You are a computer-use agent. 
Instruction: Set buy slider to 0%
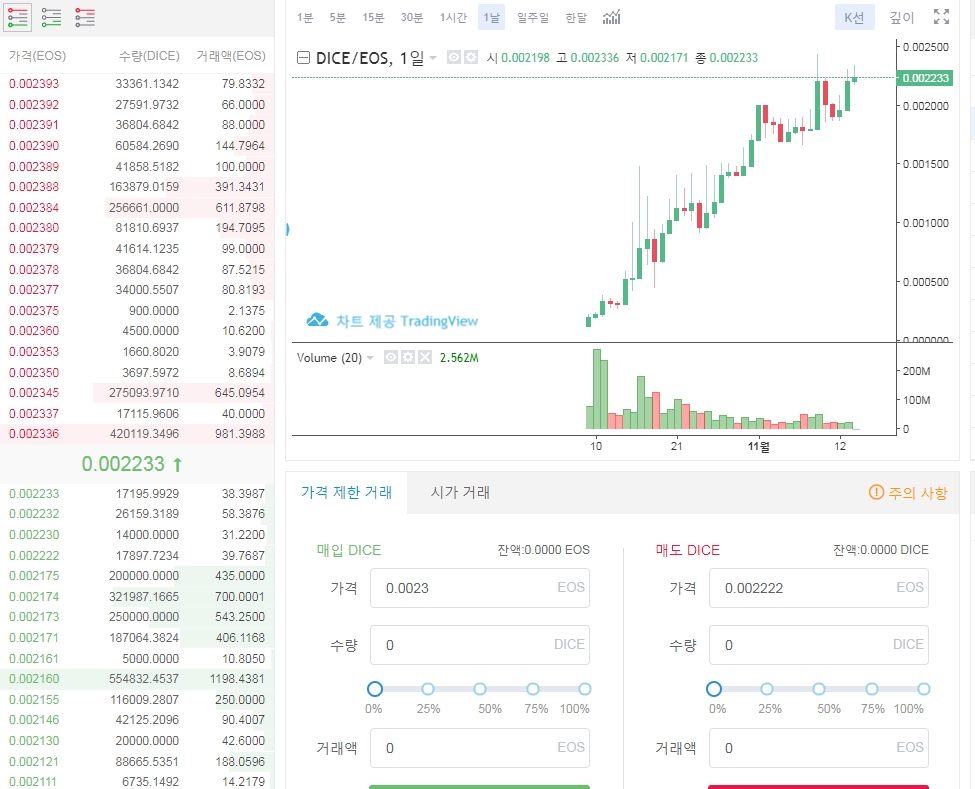click(x=374, y=689)
